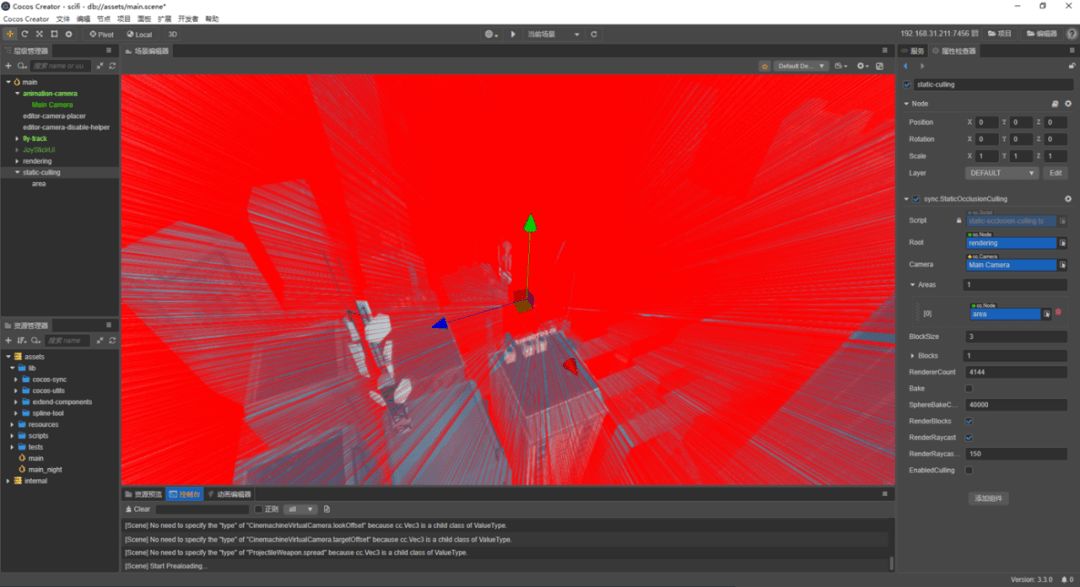Screen dimensions: 1080x587
Task: Select the Rect transform tool
Action: [x=54, y=34]
